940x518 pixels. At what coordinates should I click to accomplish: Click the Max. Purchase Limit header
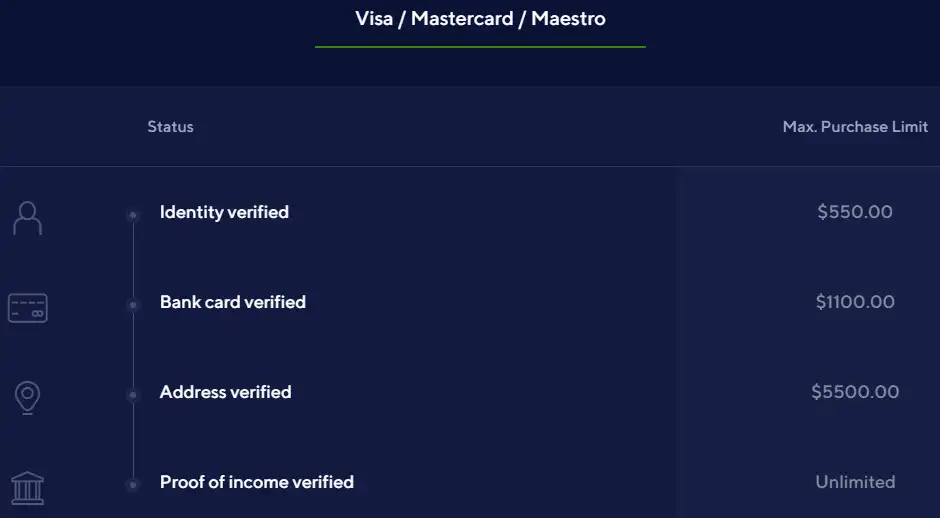855,127
